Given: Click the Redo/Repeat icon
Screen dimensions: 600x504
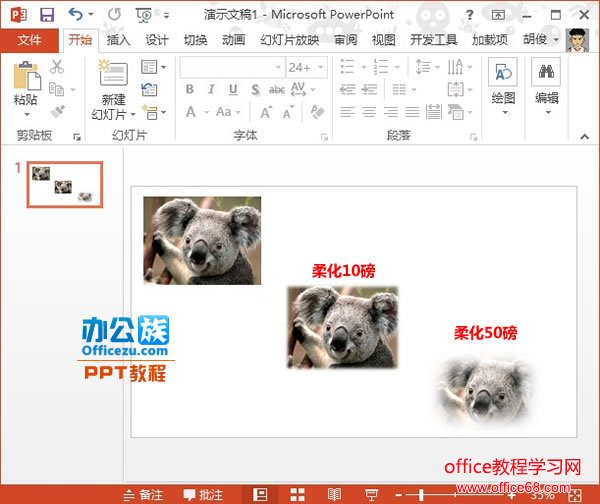Looking at the screenshot, I should [x=114, y=15].
